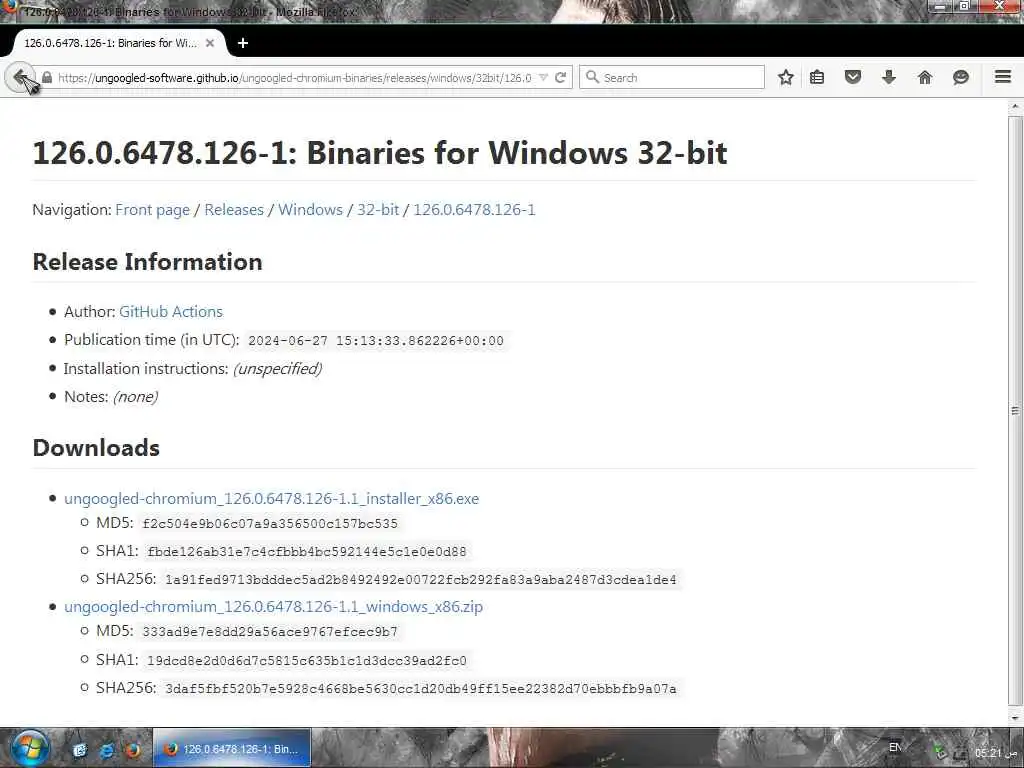Click installer SHA1 hash fbde126ab31e...
This screenshot has height=768, width=1024.
point(307,552)
